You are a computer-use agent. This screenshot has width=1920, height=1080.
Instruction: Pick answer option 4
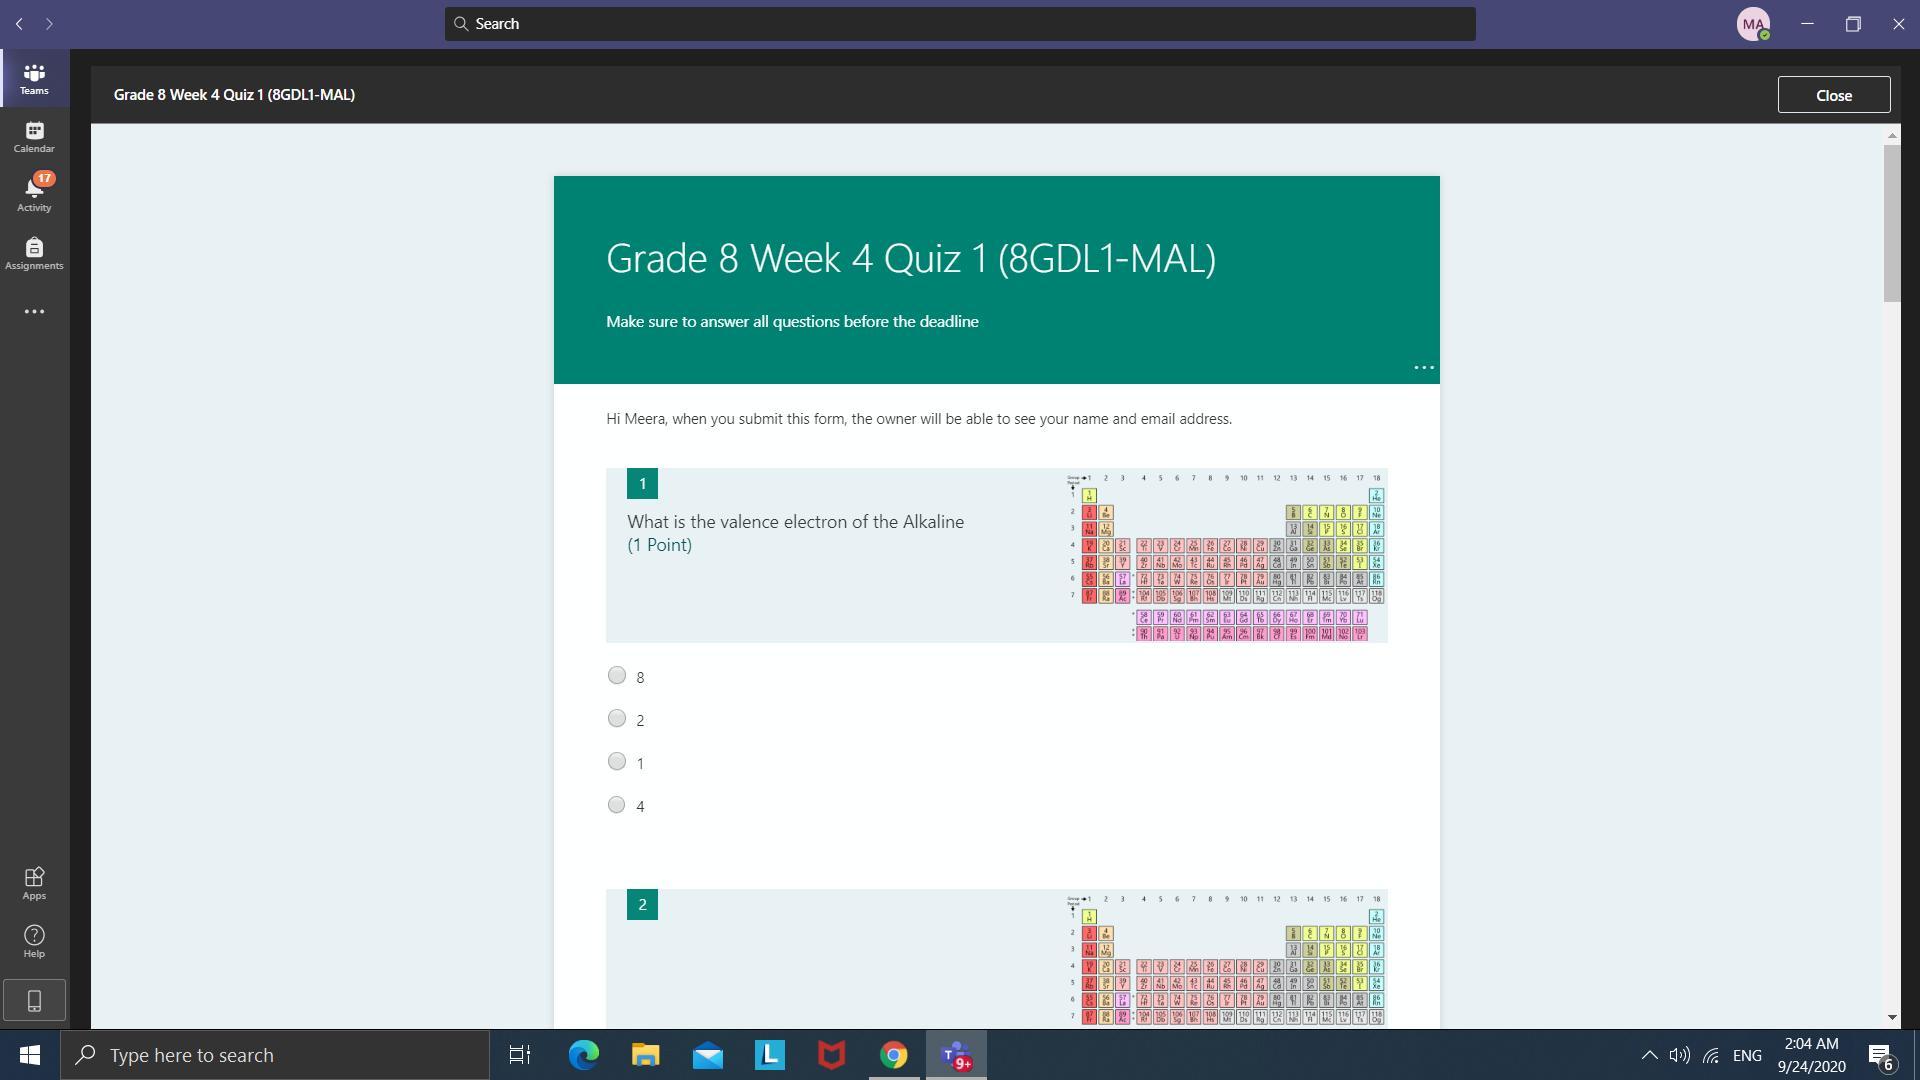pyautogui.click(x=617, y=805)
